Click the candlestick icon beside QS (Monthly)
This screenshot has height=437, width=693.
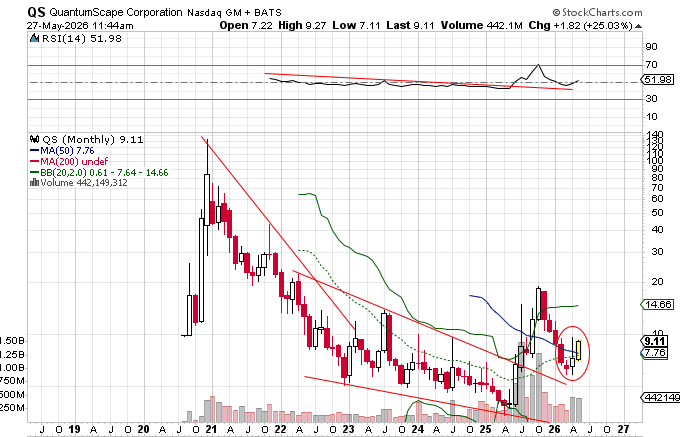pos(35,140)
